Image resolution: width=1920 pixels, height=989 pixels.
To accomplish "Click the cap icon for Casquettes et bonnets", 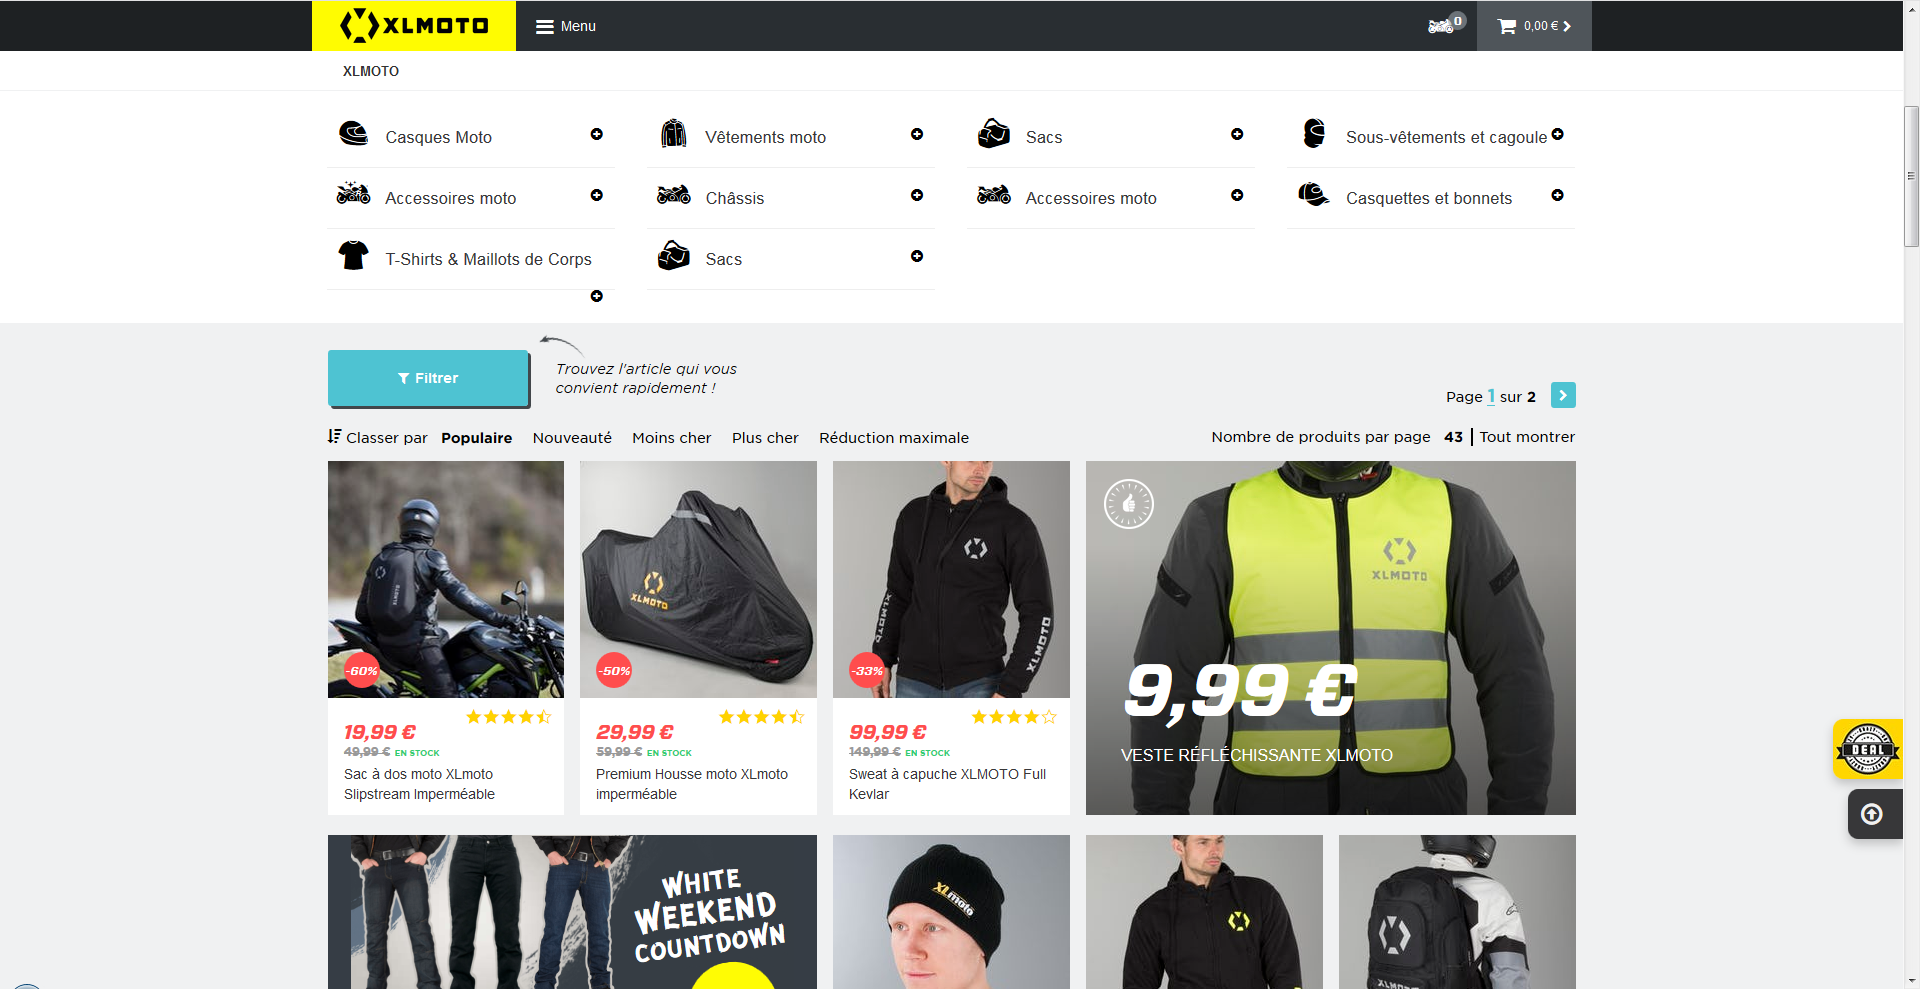I will click(1314, 194).
